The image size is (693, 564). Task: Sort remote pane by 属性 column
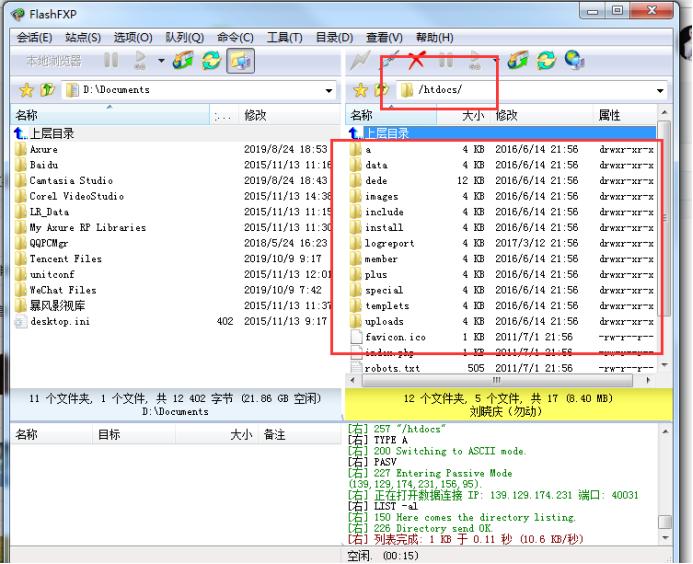tap(624, 115)
